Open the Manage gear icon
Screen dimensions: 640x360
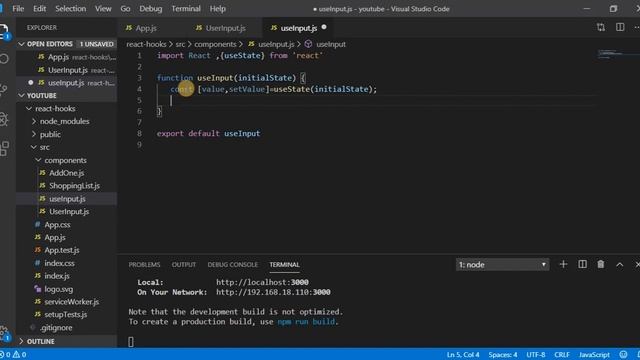click(x=4, y=333)
